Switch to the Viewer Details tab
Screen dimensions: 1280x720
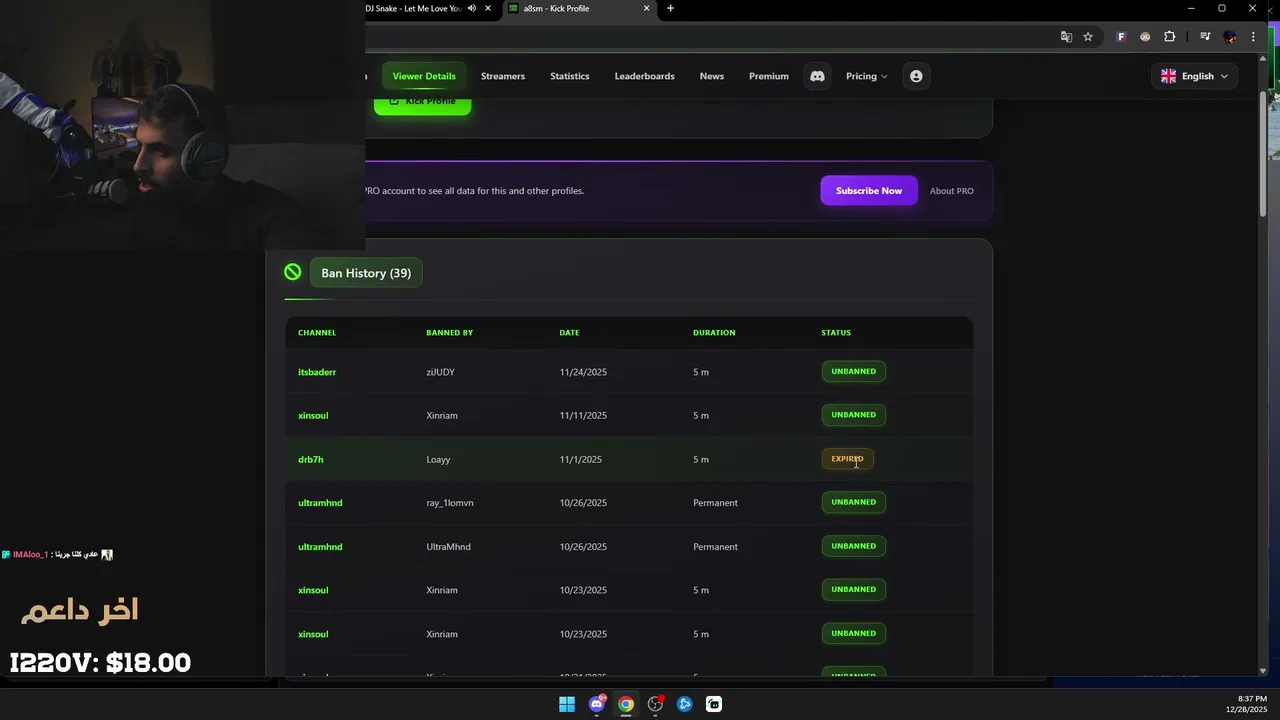point(424,76)
